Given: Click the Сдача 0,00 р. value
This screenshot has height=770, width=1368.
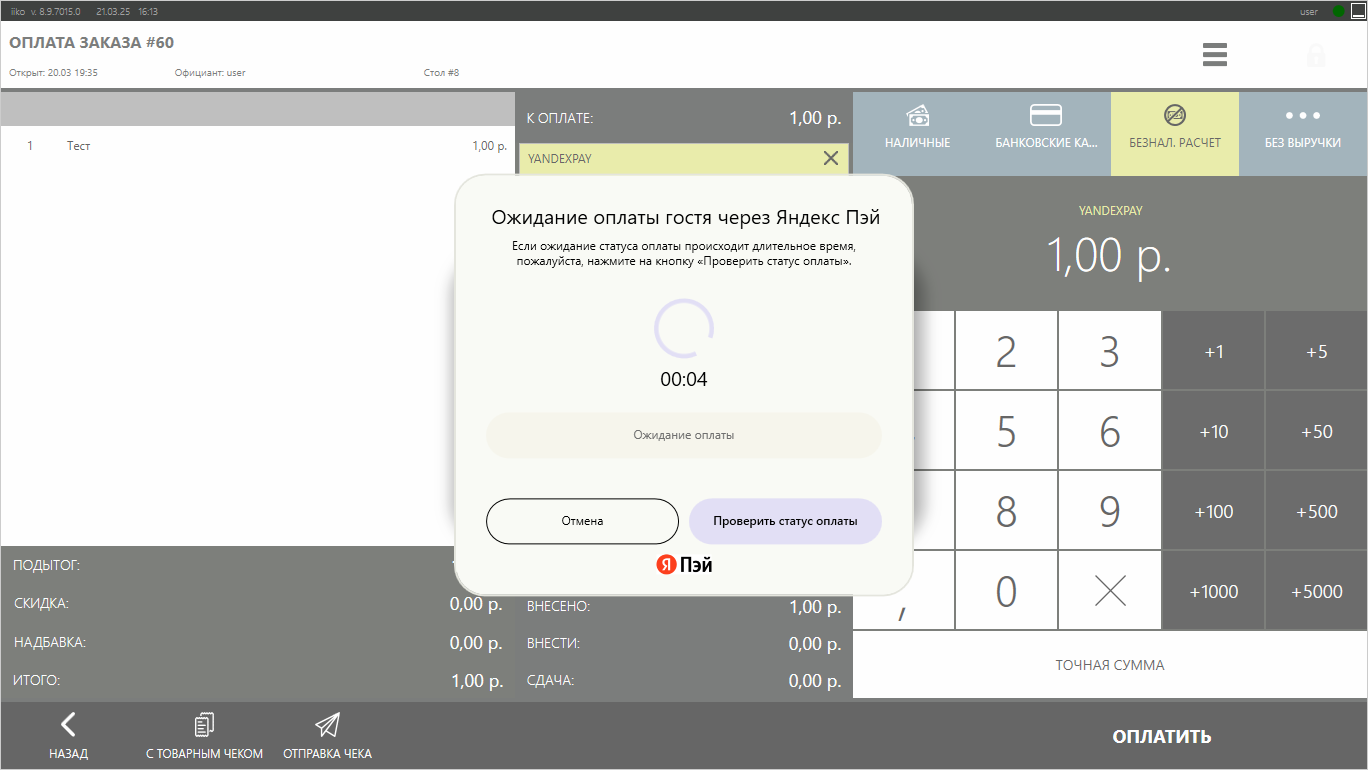Looking at the screenshot, I should (815, 681).
